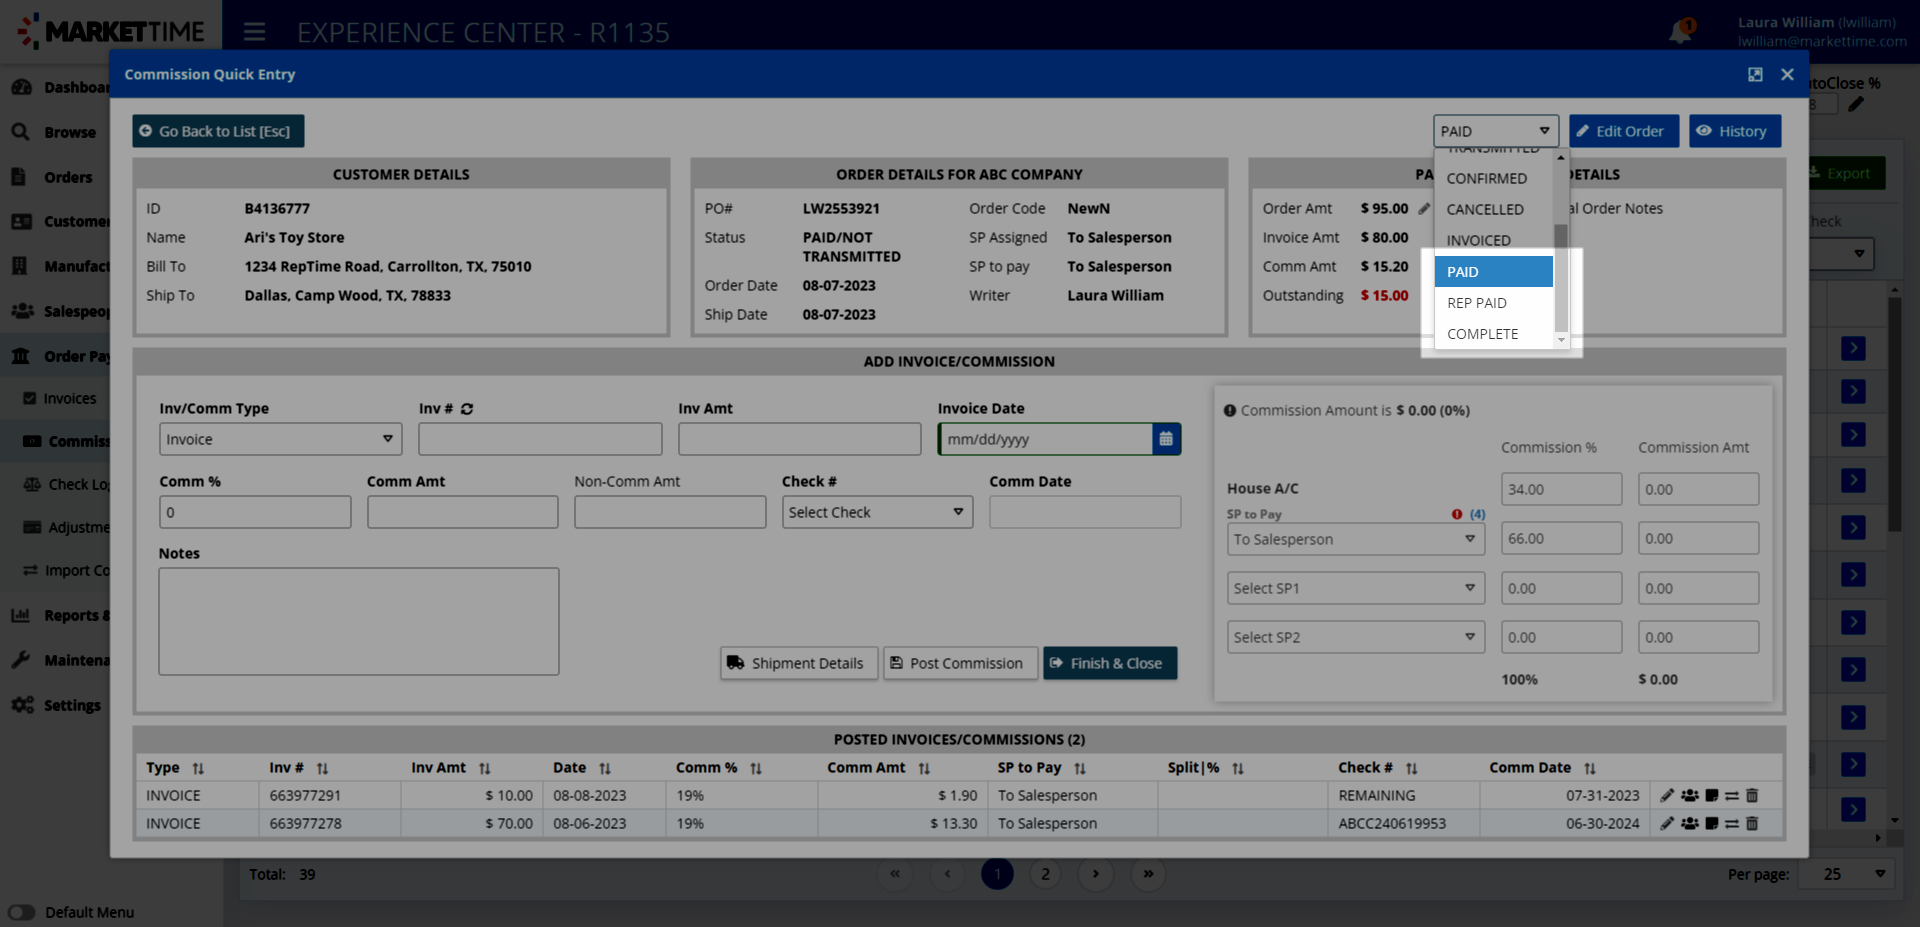Edit the invoice 663977291 row with pencil icon
The height and width of the screenshot is (927, 1920).
(1667, 796)
